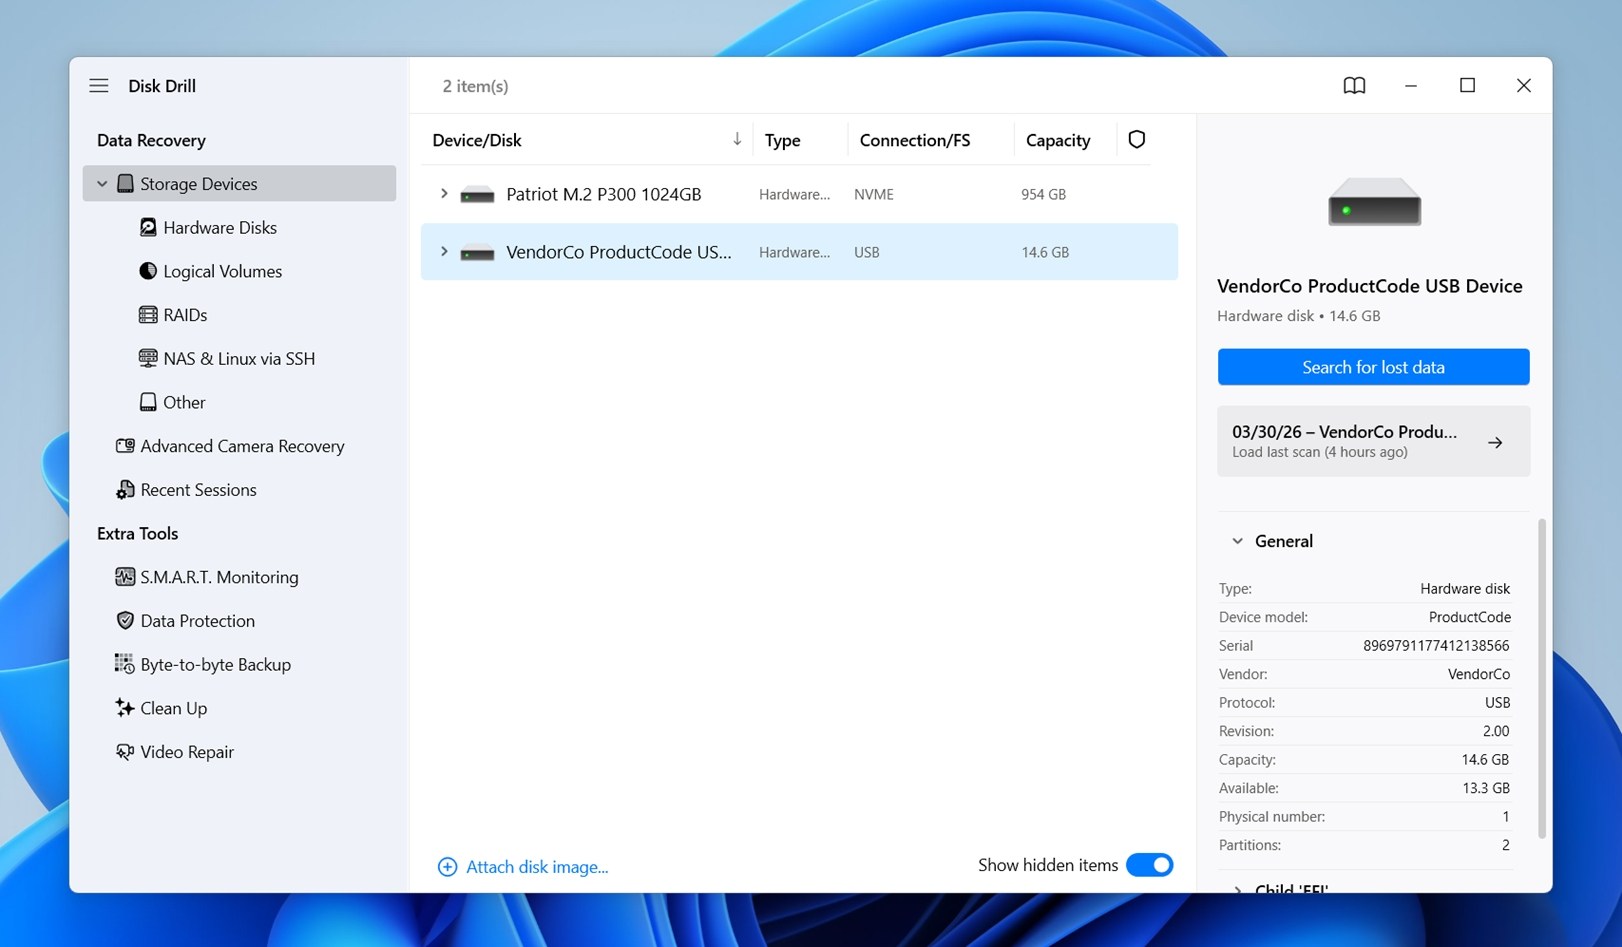Click the details panel scrollbar

[x=1541, y=678]
